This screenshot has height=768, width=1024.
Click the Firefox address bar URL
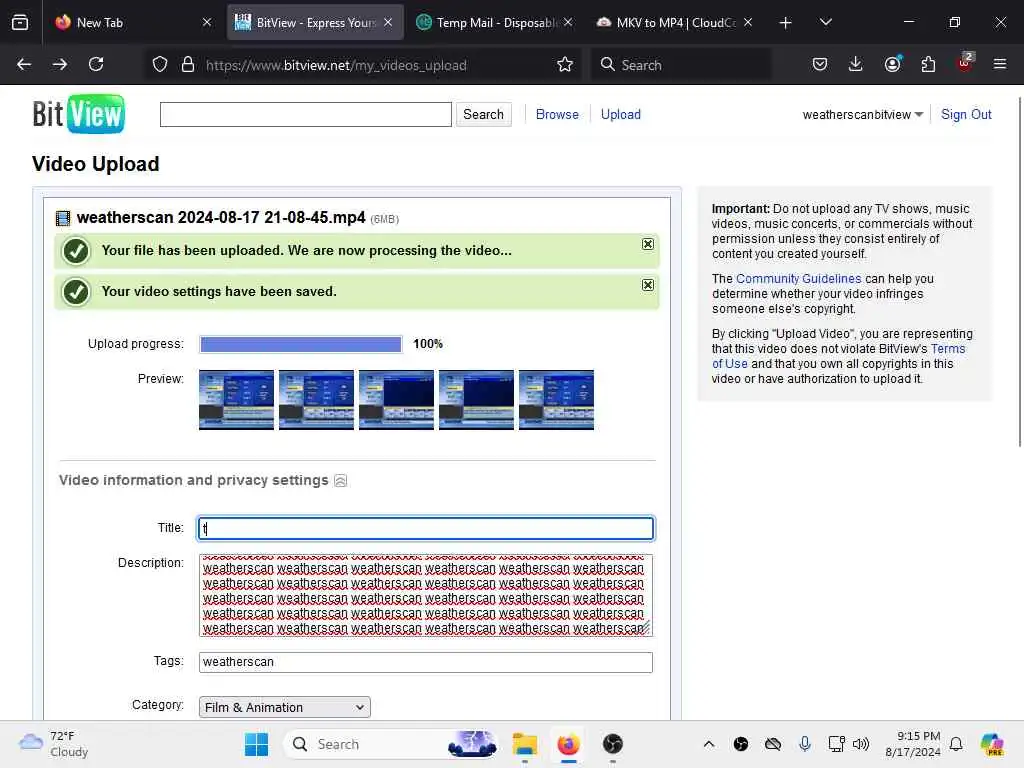(x=336, y=65)
